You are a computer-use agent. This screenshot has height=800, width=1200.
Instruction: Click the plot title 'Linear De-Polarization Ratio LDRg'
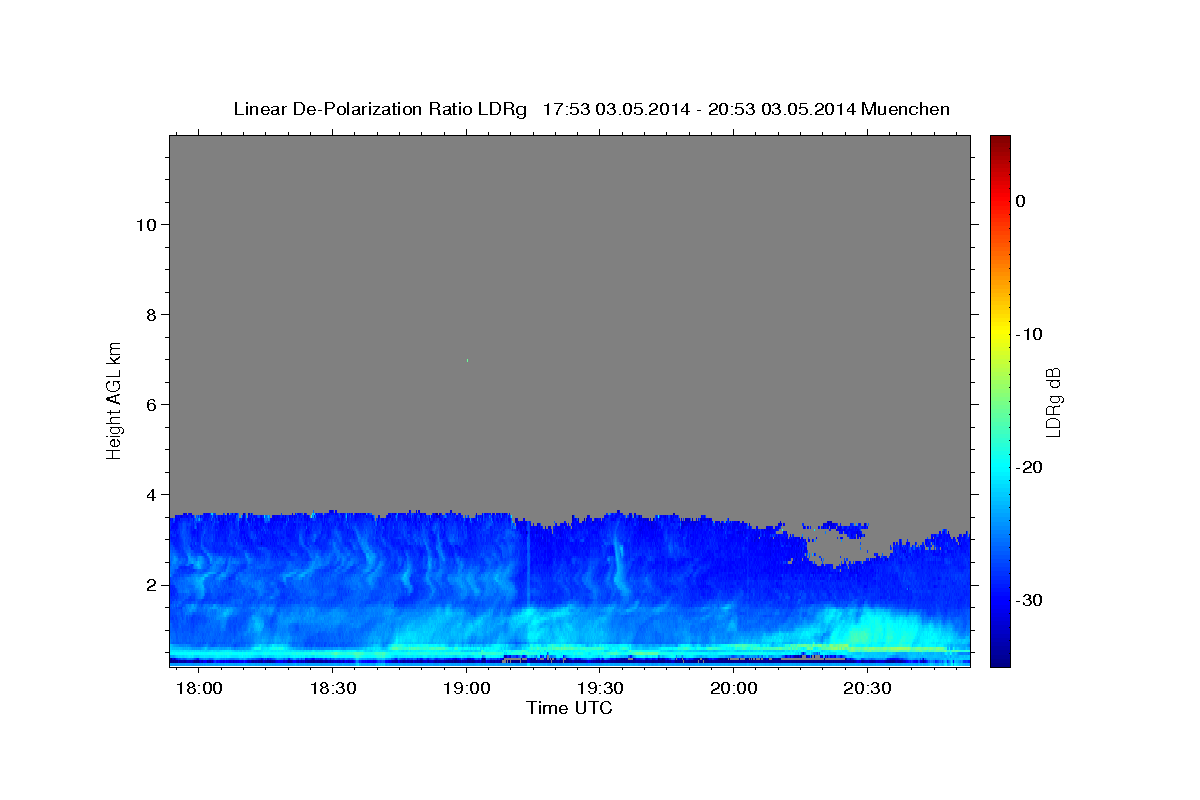tap(380, 109)
